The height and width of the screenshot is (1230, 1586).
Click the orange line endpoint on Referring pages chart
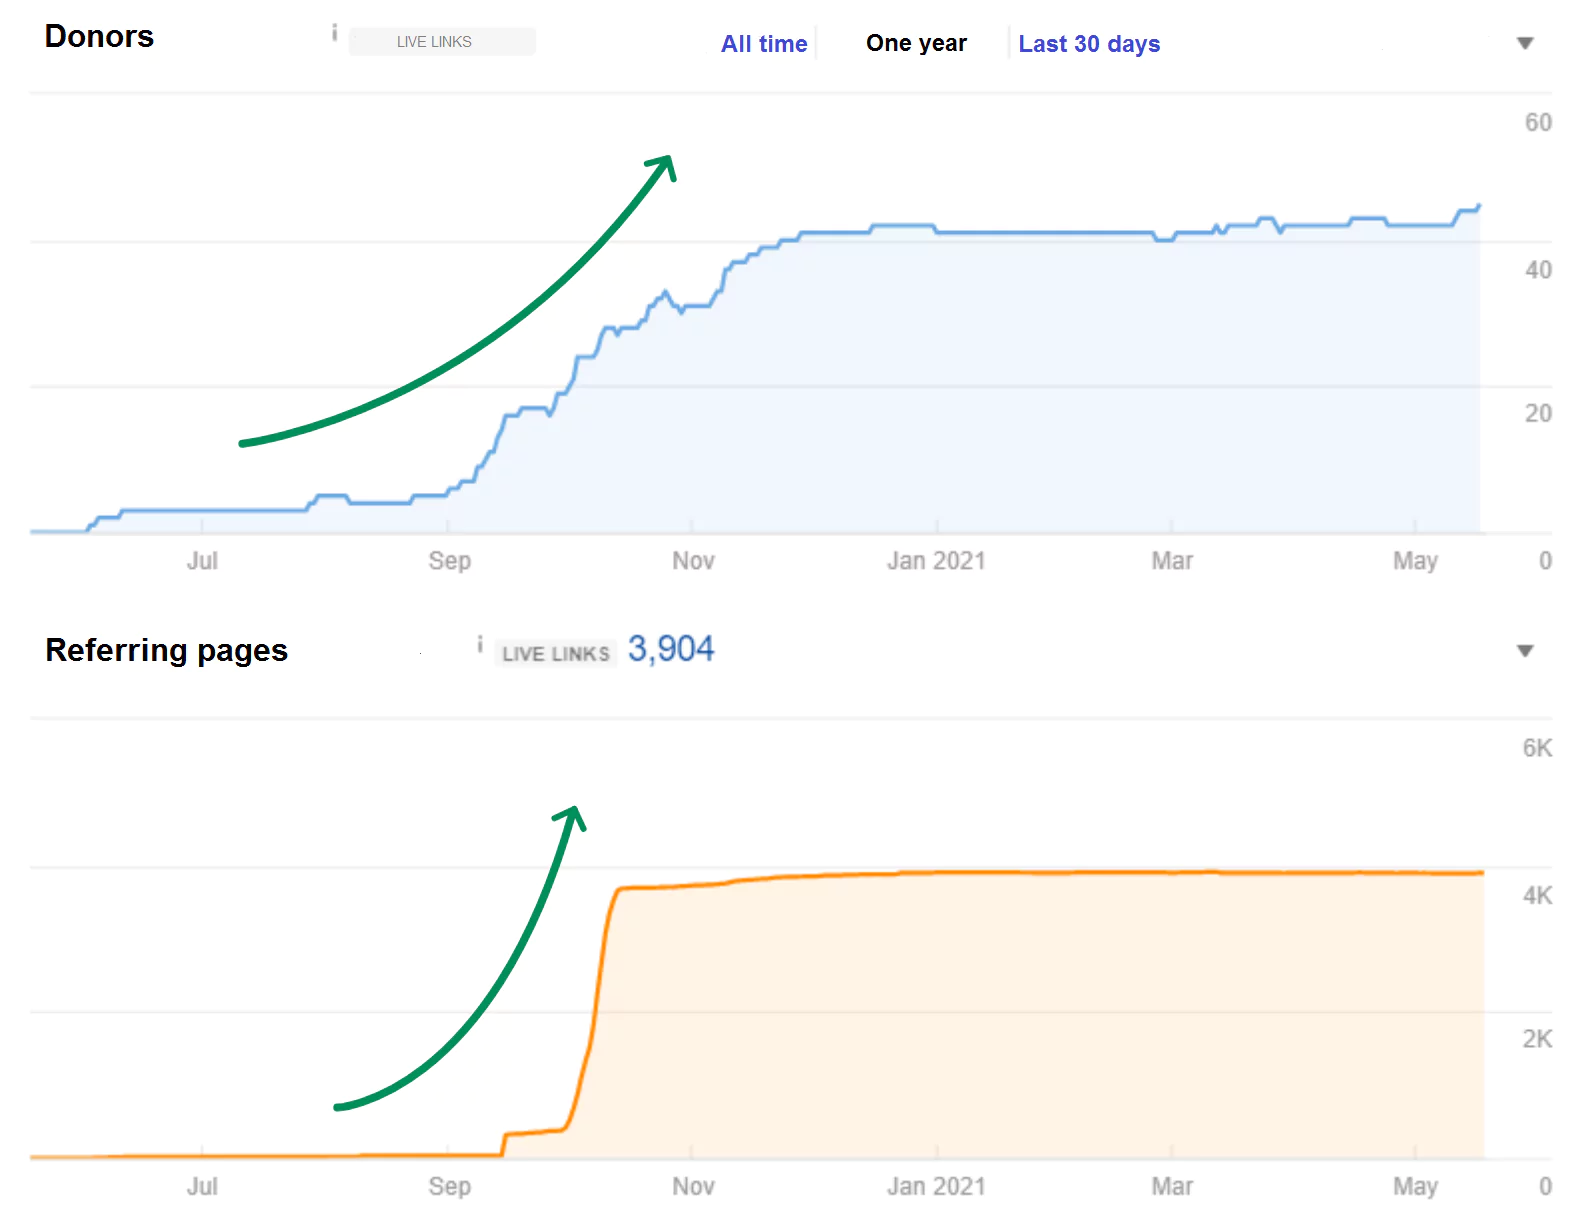[1481, 873]
